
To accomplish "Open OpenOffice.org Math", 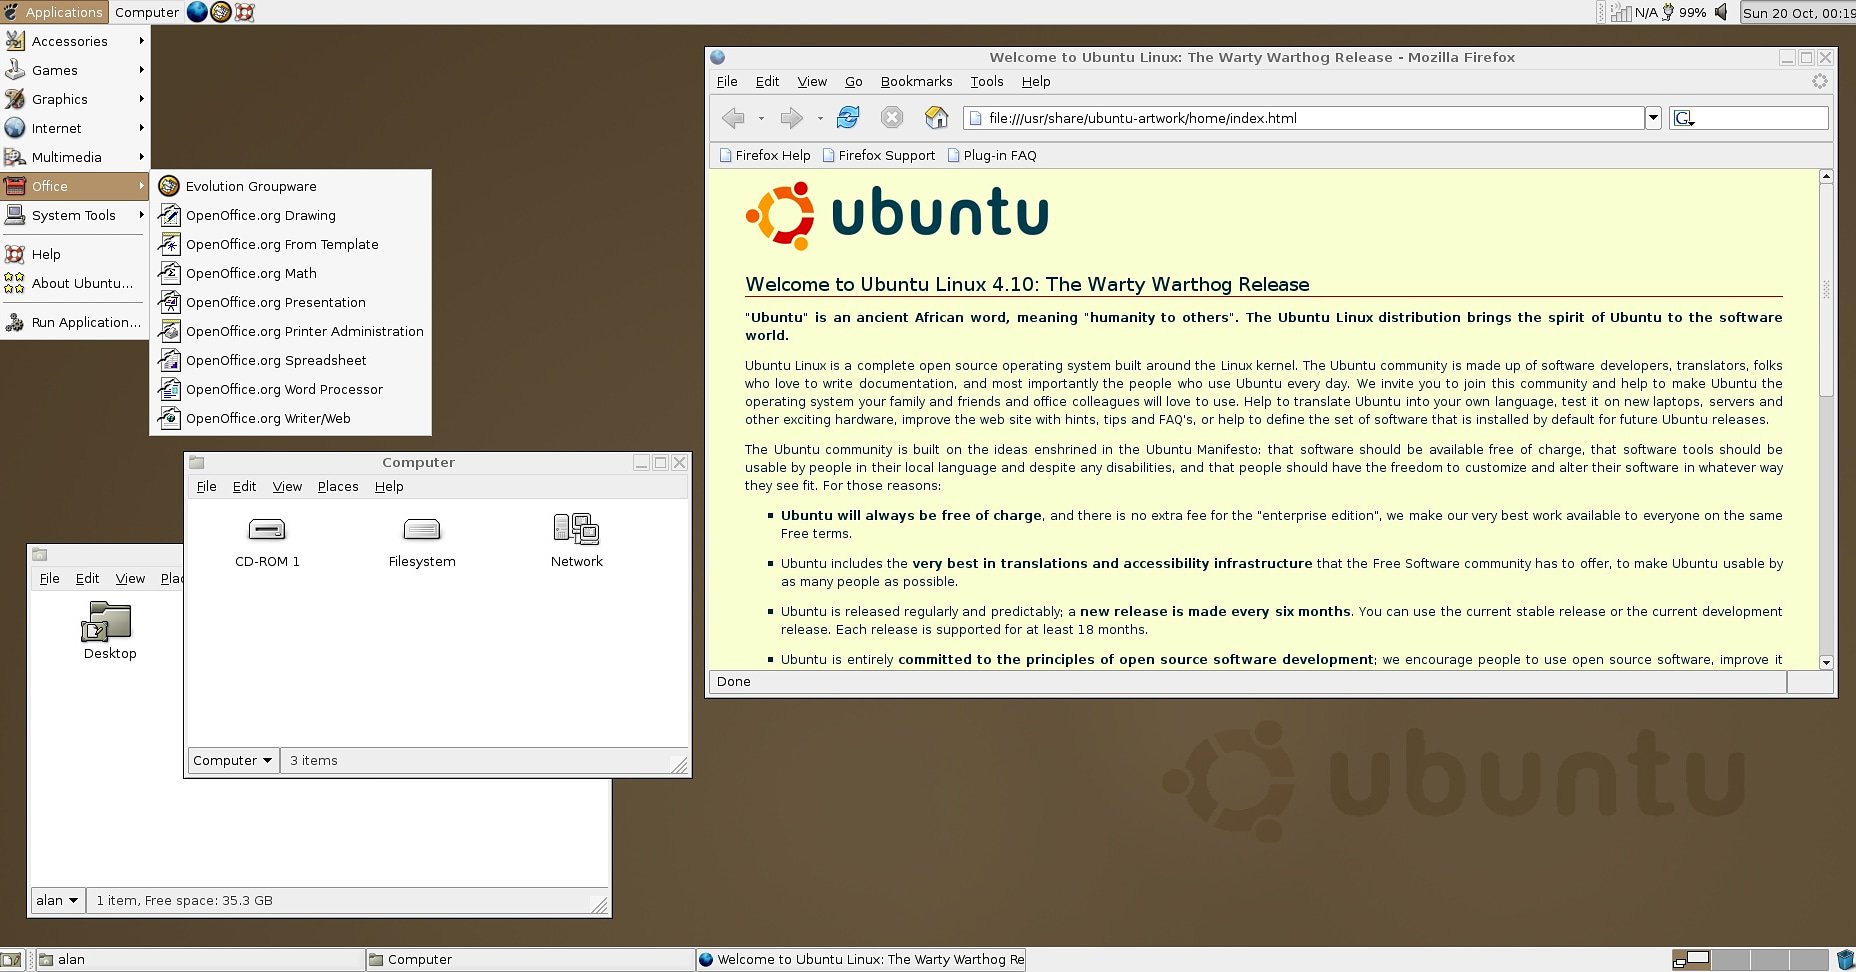I will [x=290, y=273].
